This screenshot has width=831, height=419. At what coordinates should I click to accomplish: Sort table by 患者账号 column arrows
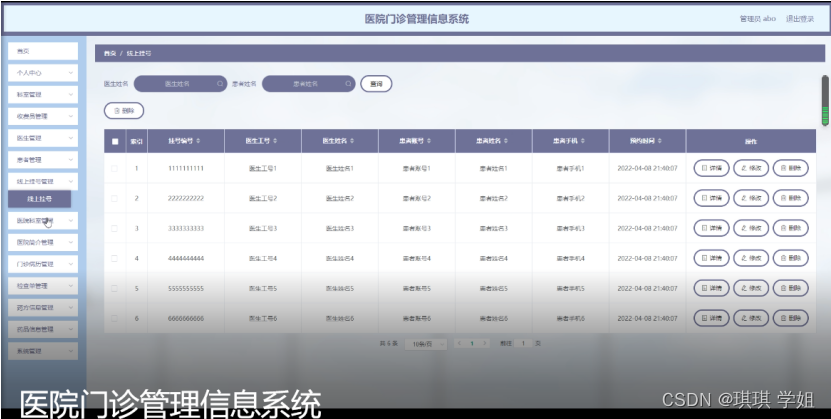[429, 141]
